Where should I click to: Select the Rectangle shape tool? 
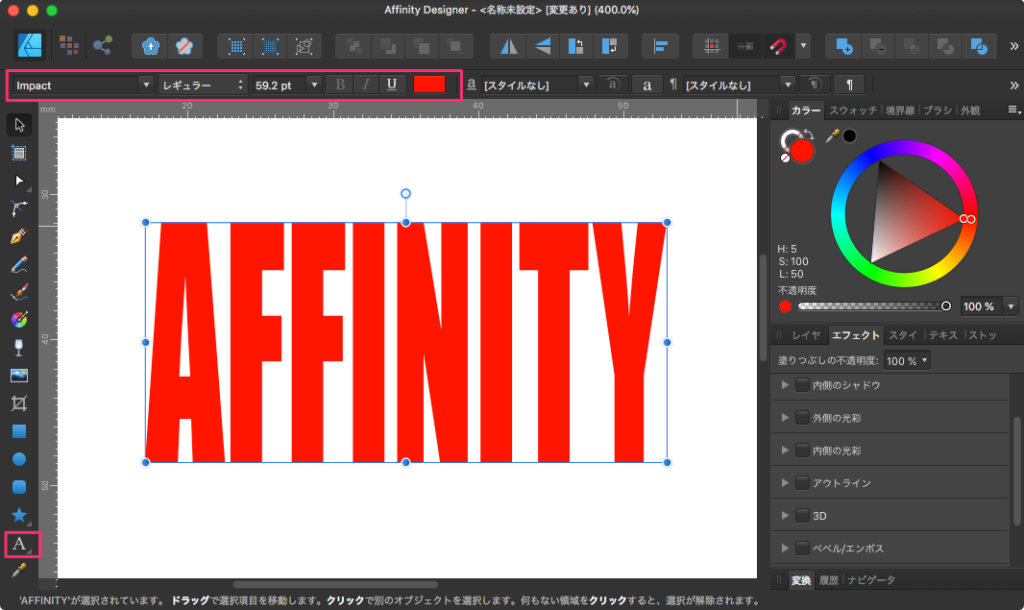(18, 432)
